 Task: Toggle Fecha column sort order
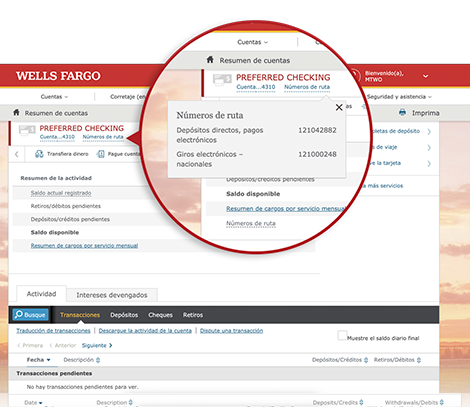[38, 360]
